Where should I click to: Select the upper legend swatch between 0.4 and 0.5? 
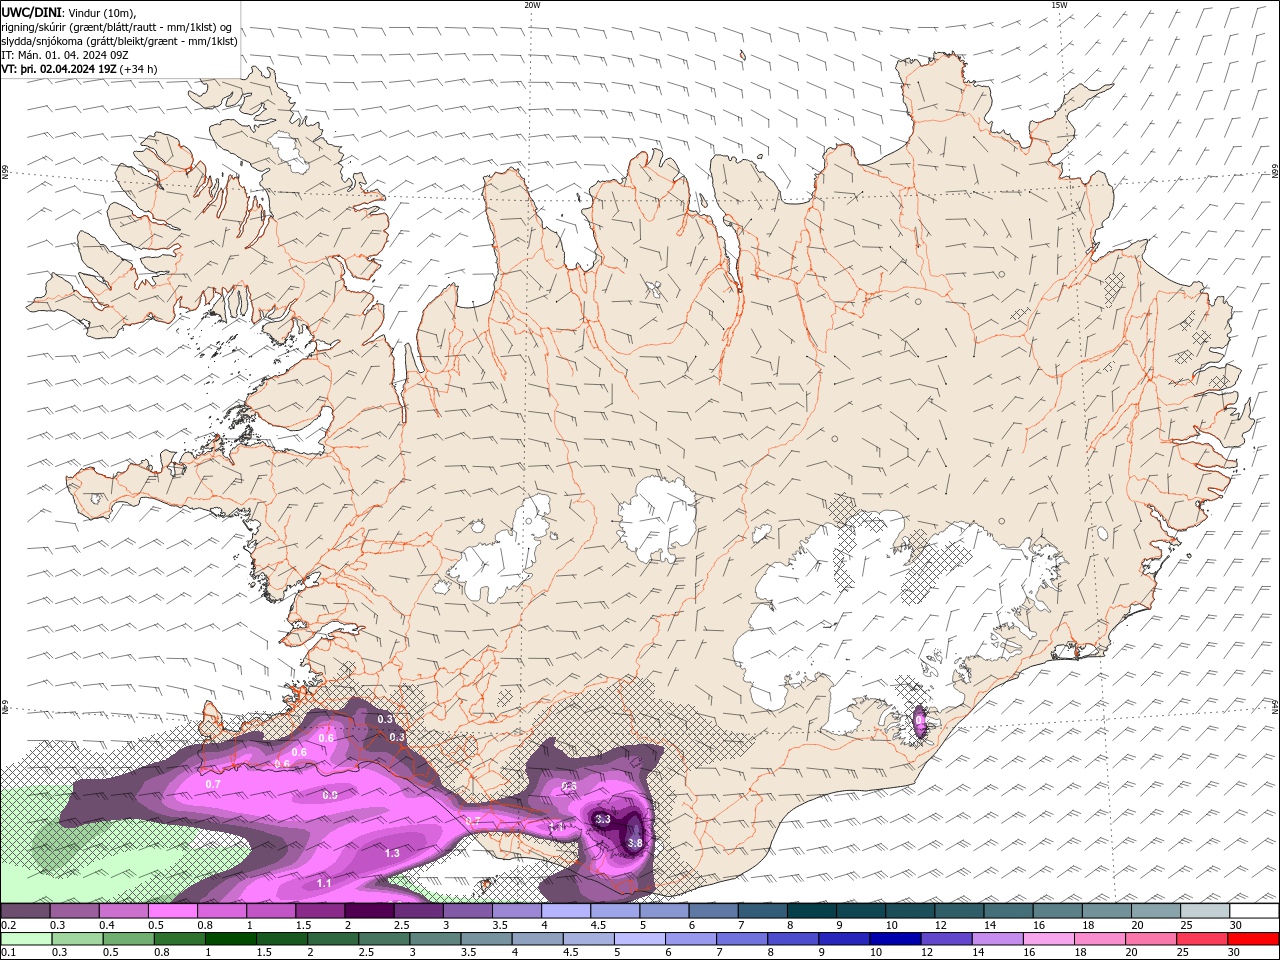[124, 911]
